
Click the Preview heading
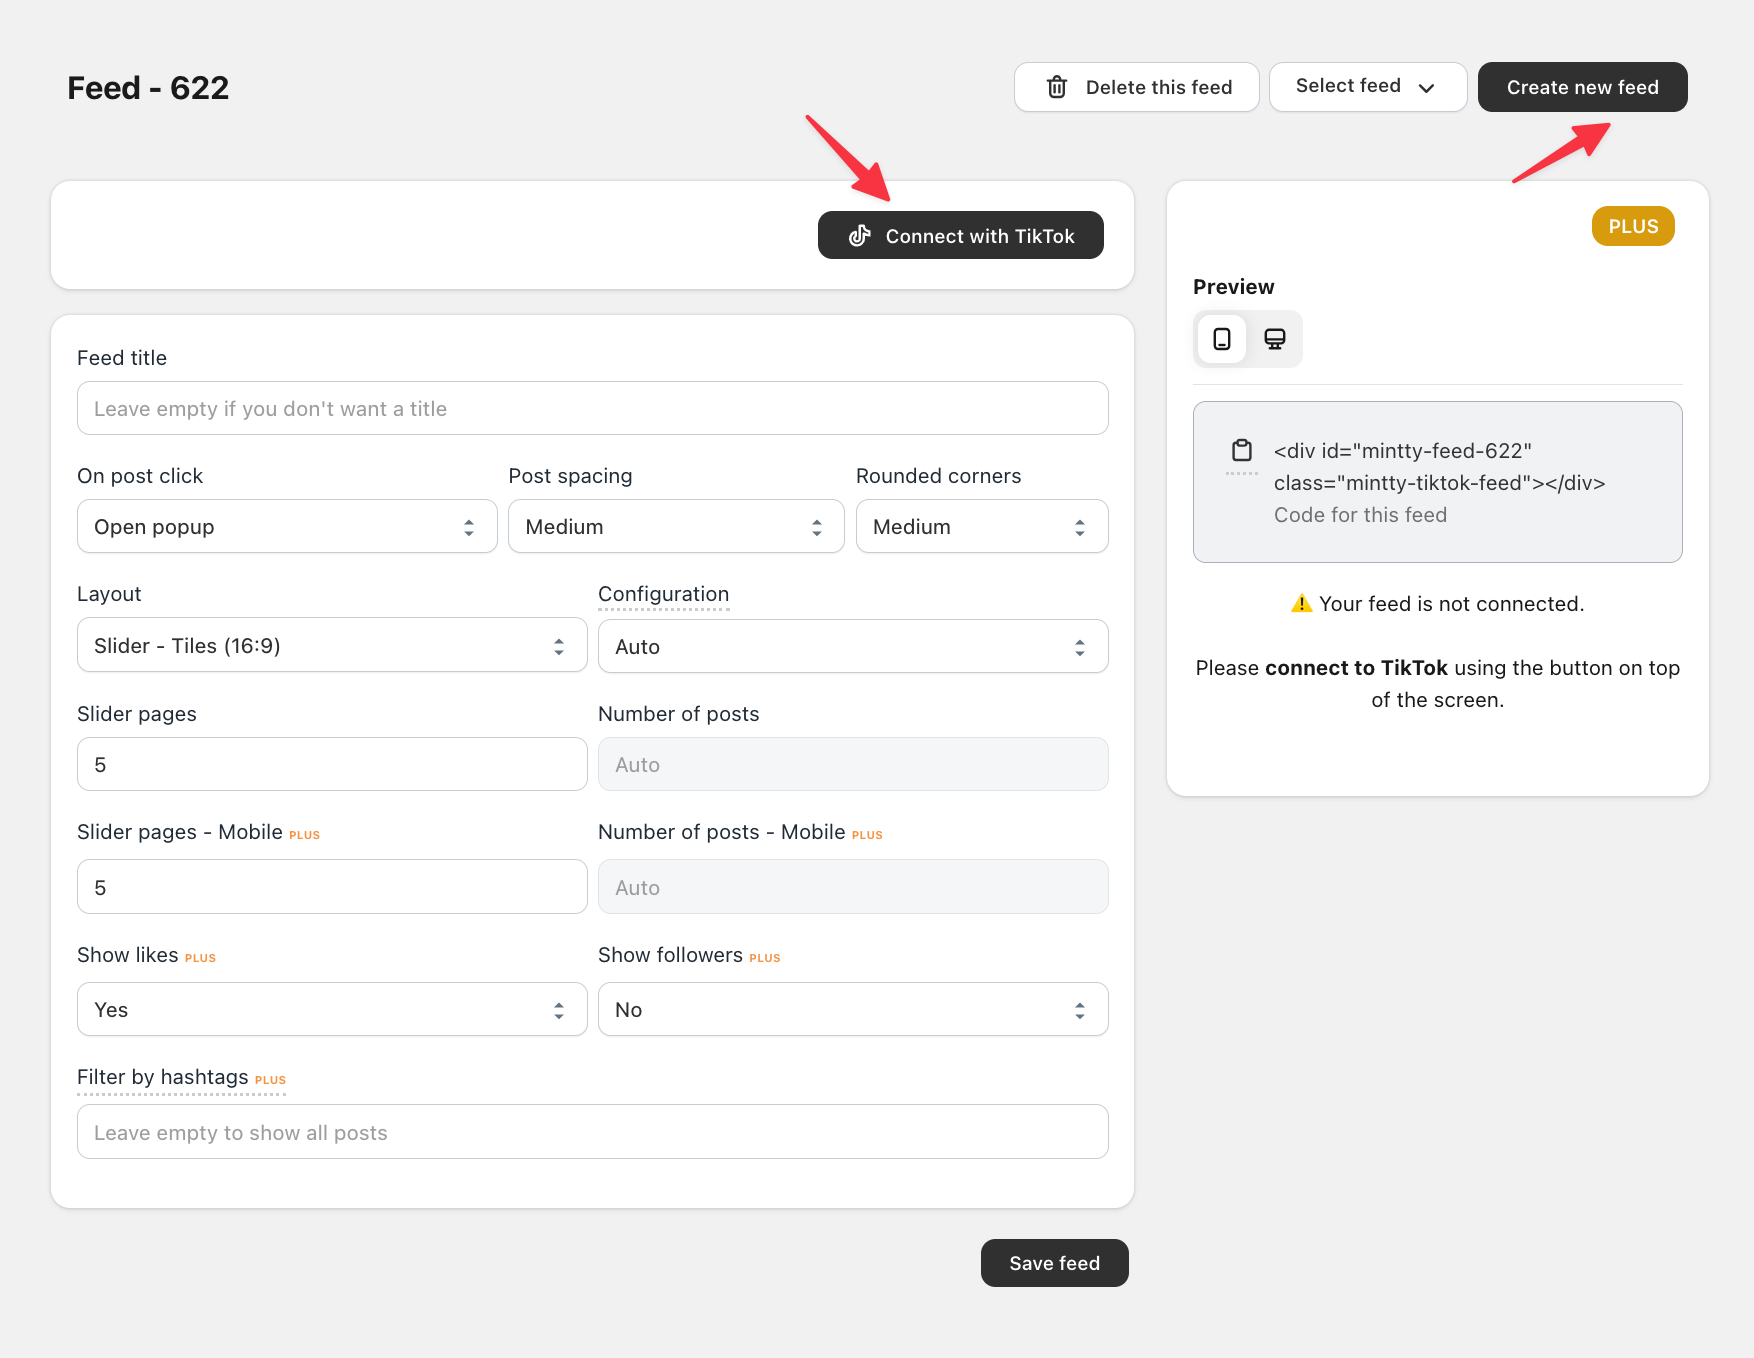click(1233, 287)
